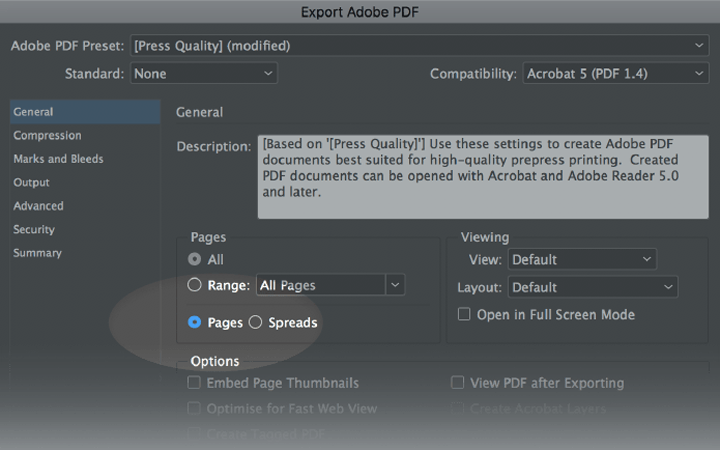Image resolution: width=720 pixels, height=450 pixels.
Task: Choose the Range radio button
Action: pos(195,285)
